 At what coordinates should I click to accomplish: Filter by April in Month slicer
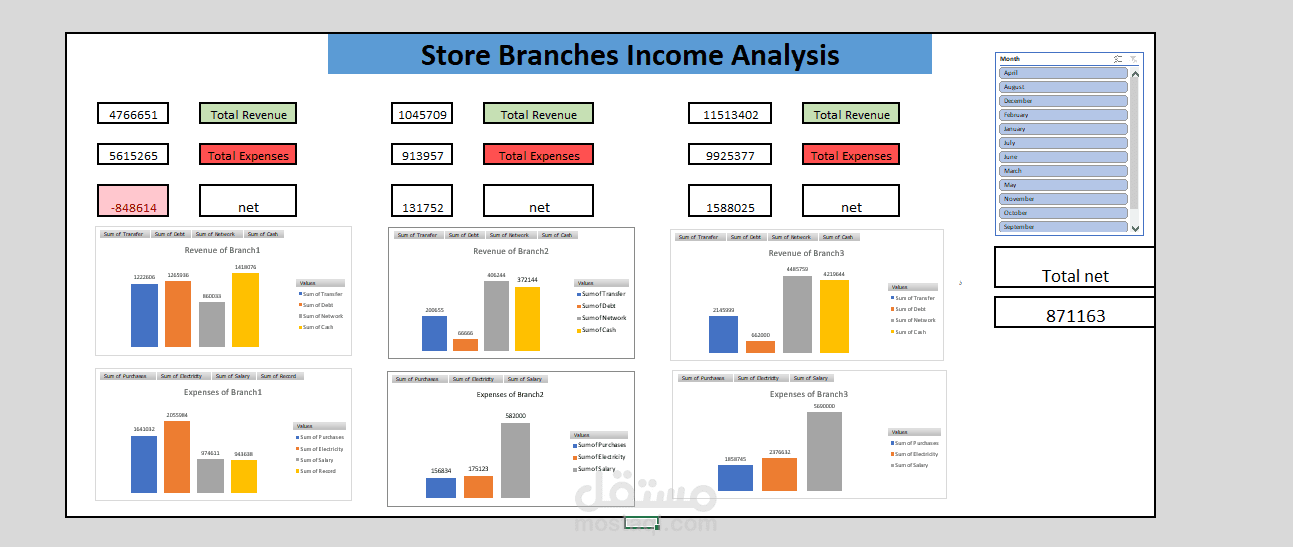[1063, 73]
